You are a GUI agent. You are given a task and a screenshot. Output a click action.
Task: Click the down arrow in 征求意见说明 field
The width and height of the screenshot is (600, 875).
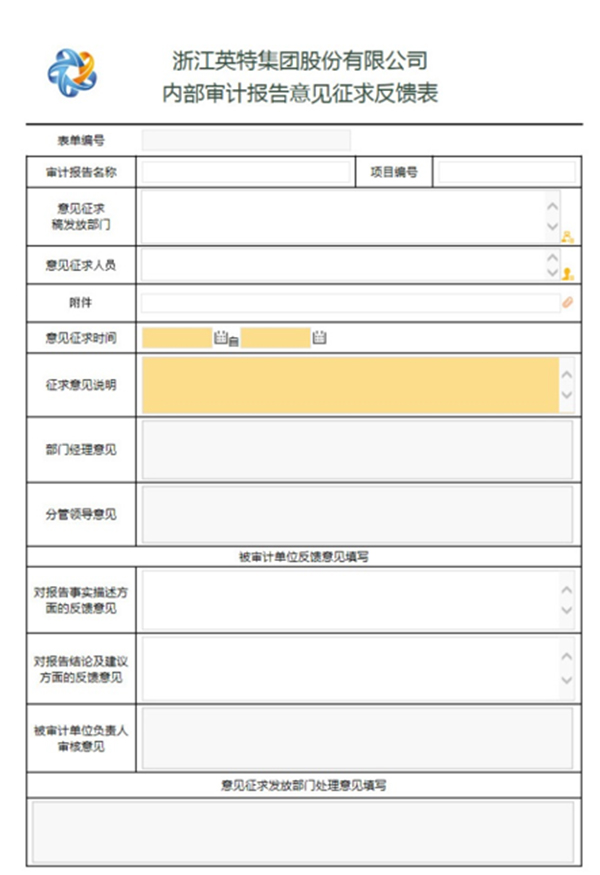pyautogui.click(x=567, y=395)
